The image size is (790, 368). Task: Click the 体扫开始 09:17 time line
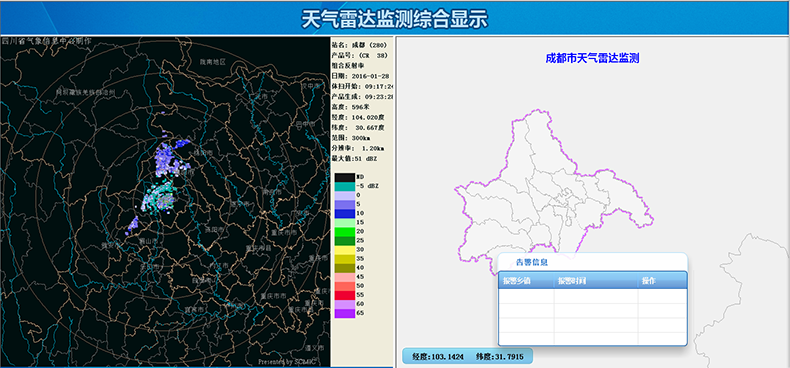(362, 86)
